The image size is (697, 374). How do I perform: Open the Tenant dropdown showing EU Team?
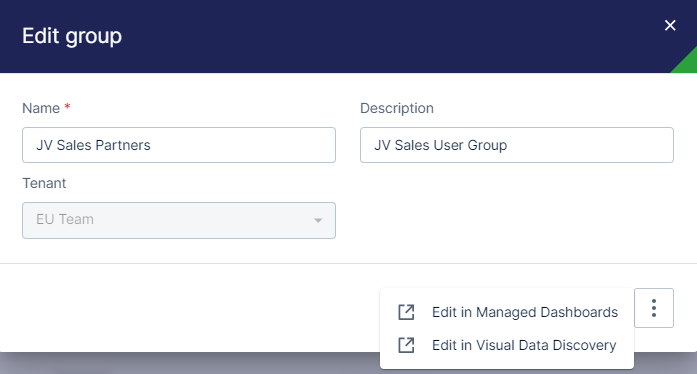pos(179,221)
